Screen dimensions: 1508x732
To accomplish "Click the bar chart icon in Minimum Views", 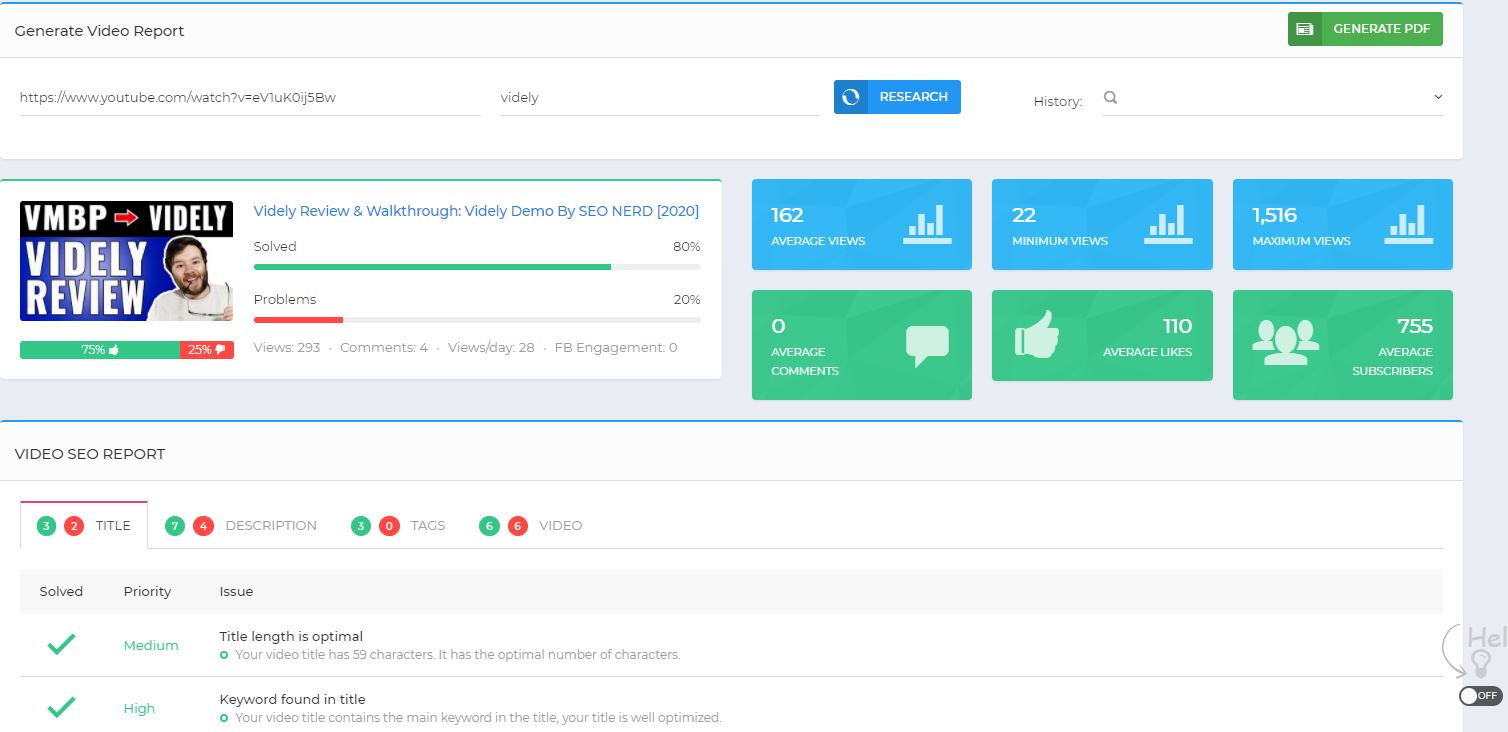I will pyautogui.click(x=1168, y=224).
